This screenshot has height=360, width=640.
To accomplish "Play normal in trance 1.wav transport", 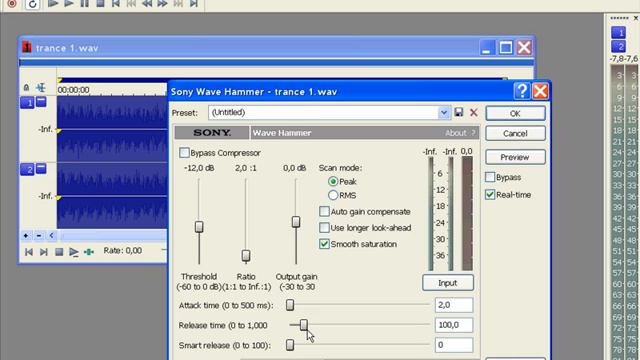I will pos(73,252).
